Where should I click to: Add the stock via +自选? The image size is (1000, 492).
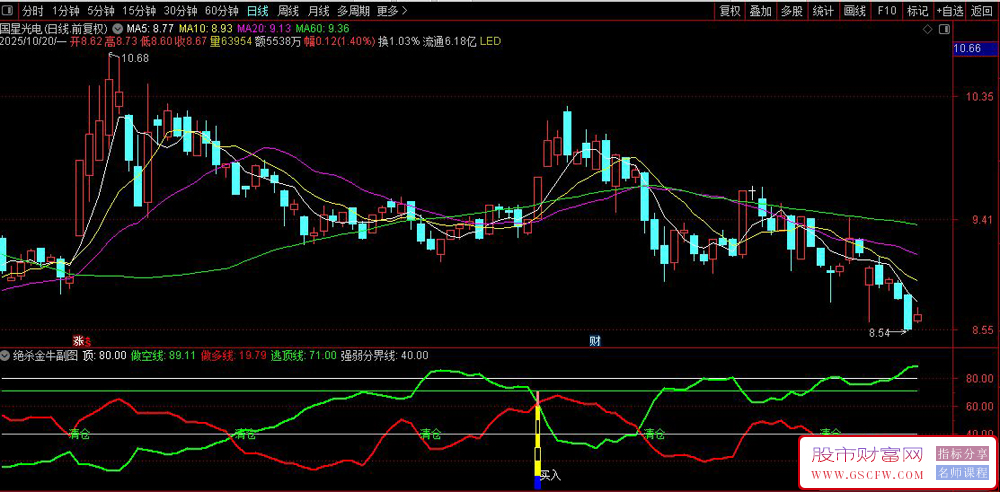coord(950,11)
